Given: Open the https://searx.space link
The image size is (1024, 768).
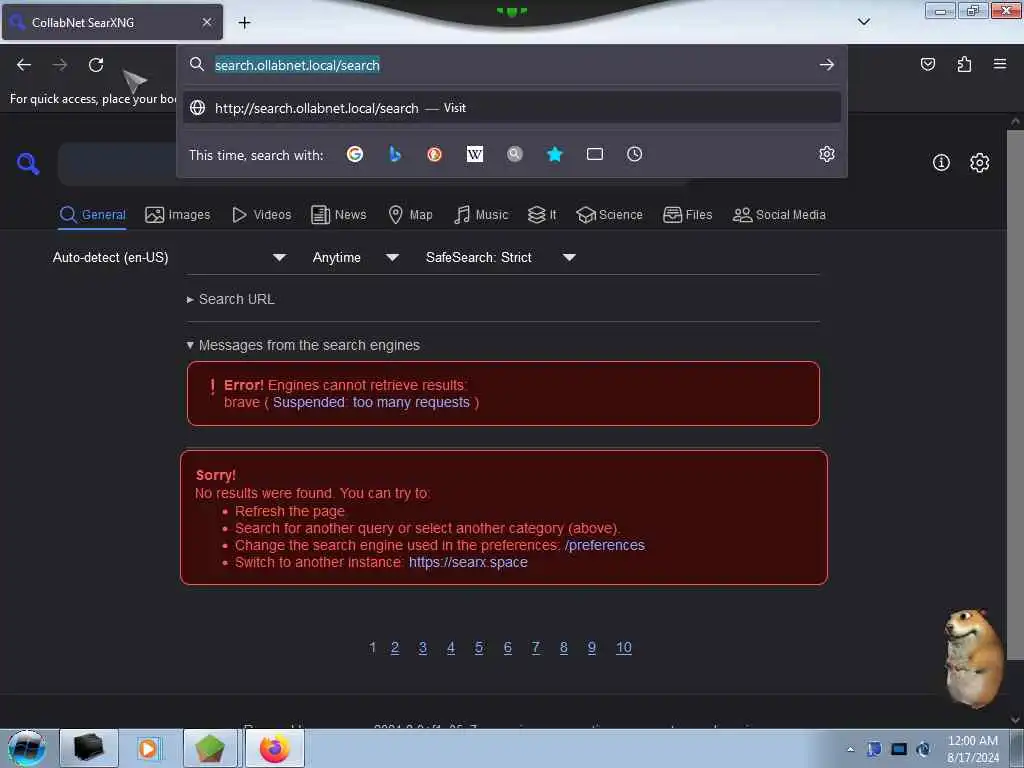Looking at the screenshot, I should (468, 562).
